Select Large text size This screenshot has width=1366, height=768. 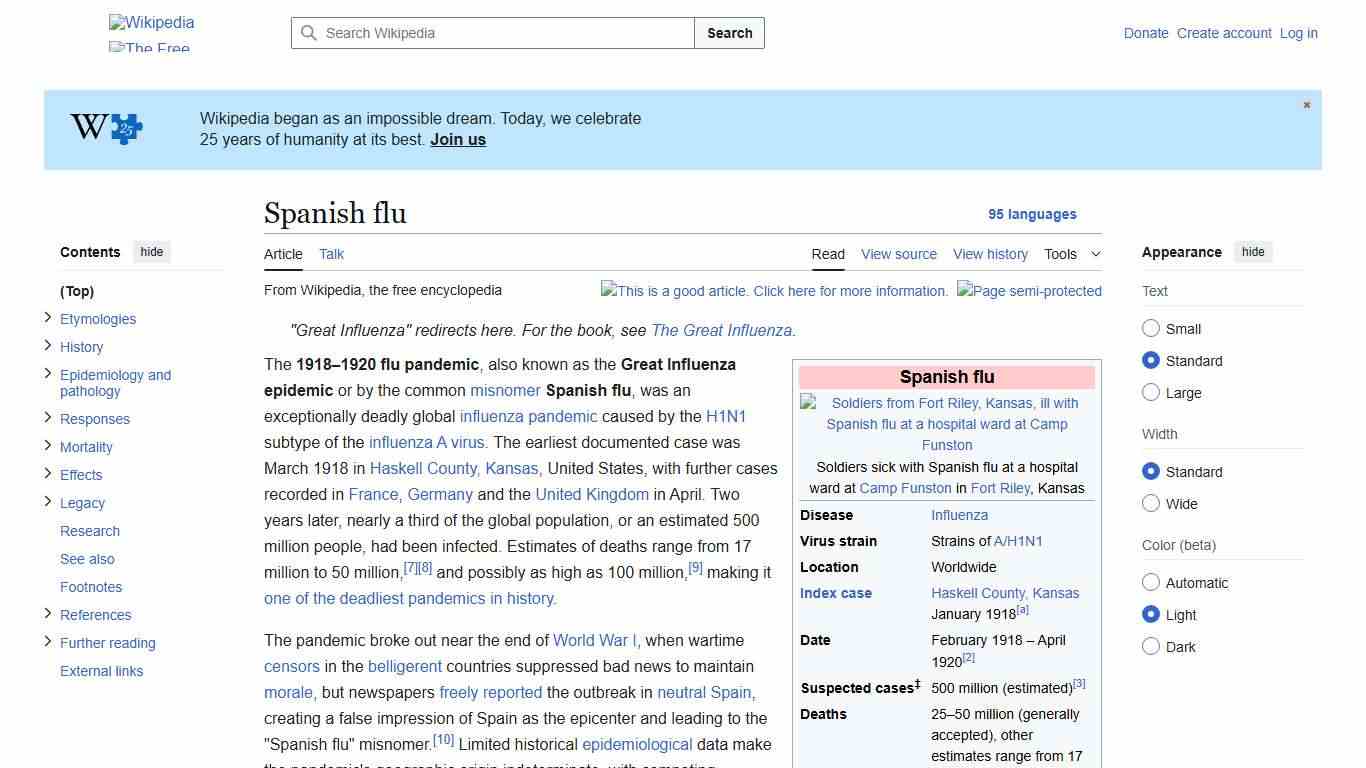(x=1151, y=392)
